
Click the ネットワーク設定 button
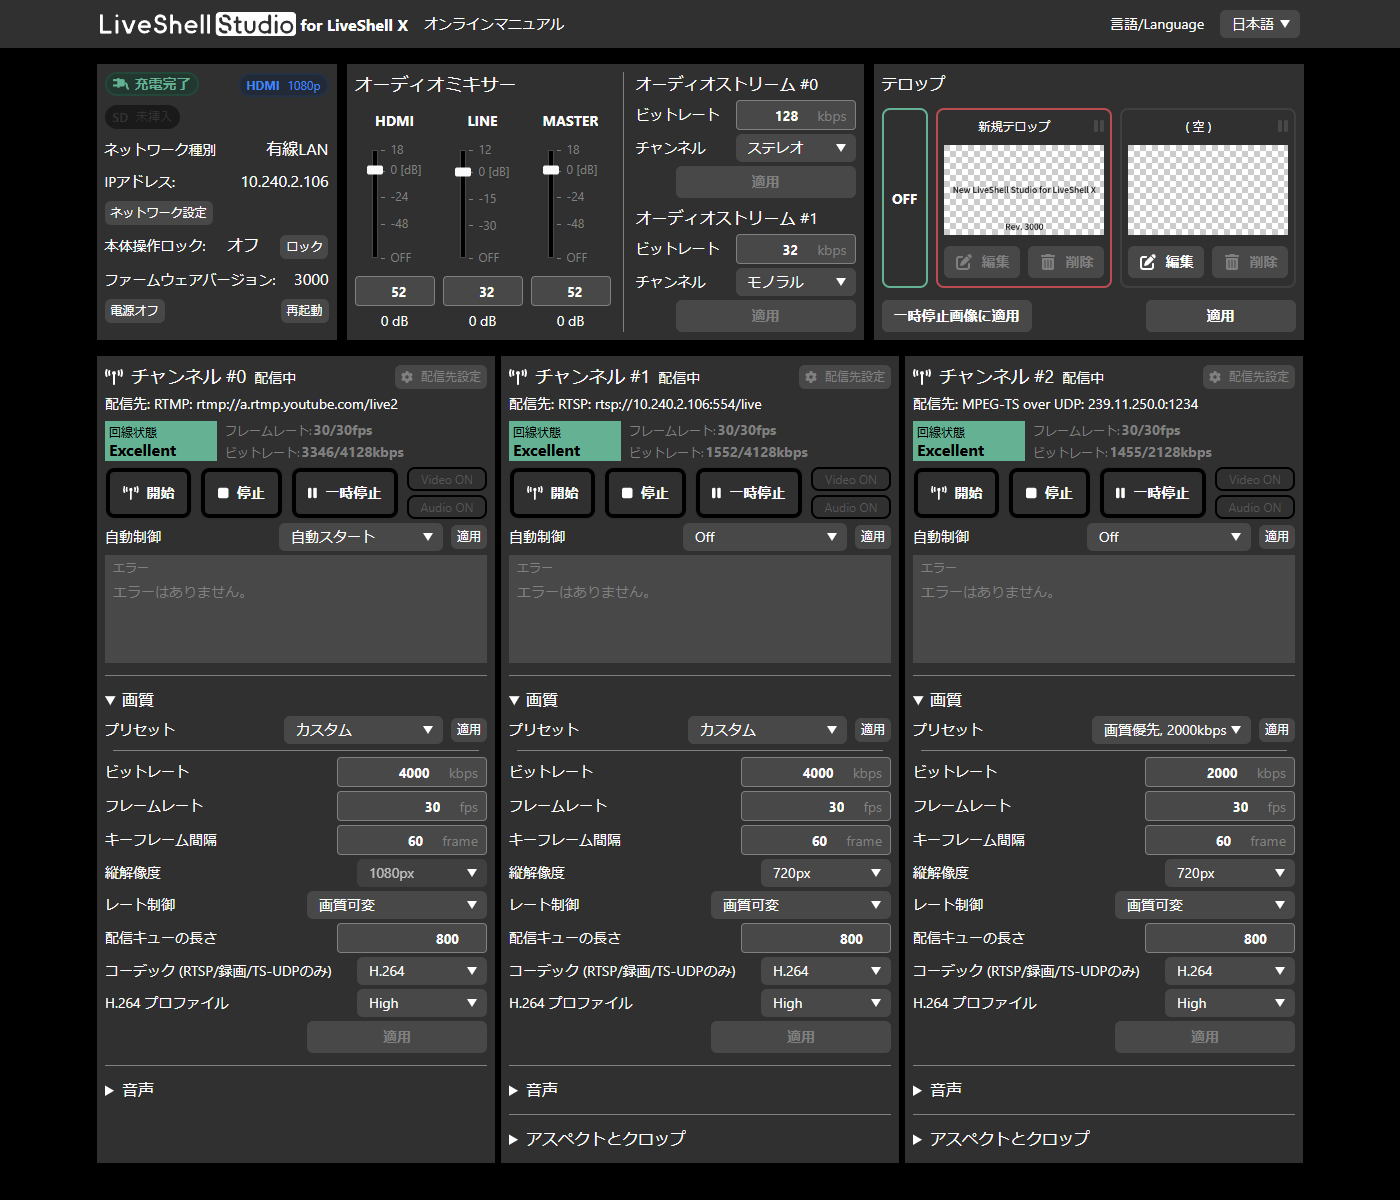click(x=158, y=213)
